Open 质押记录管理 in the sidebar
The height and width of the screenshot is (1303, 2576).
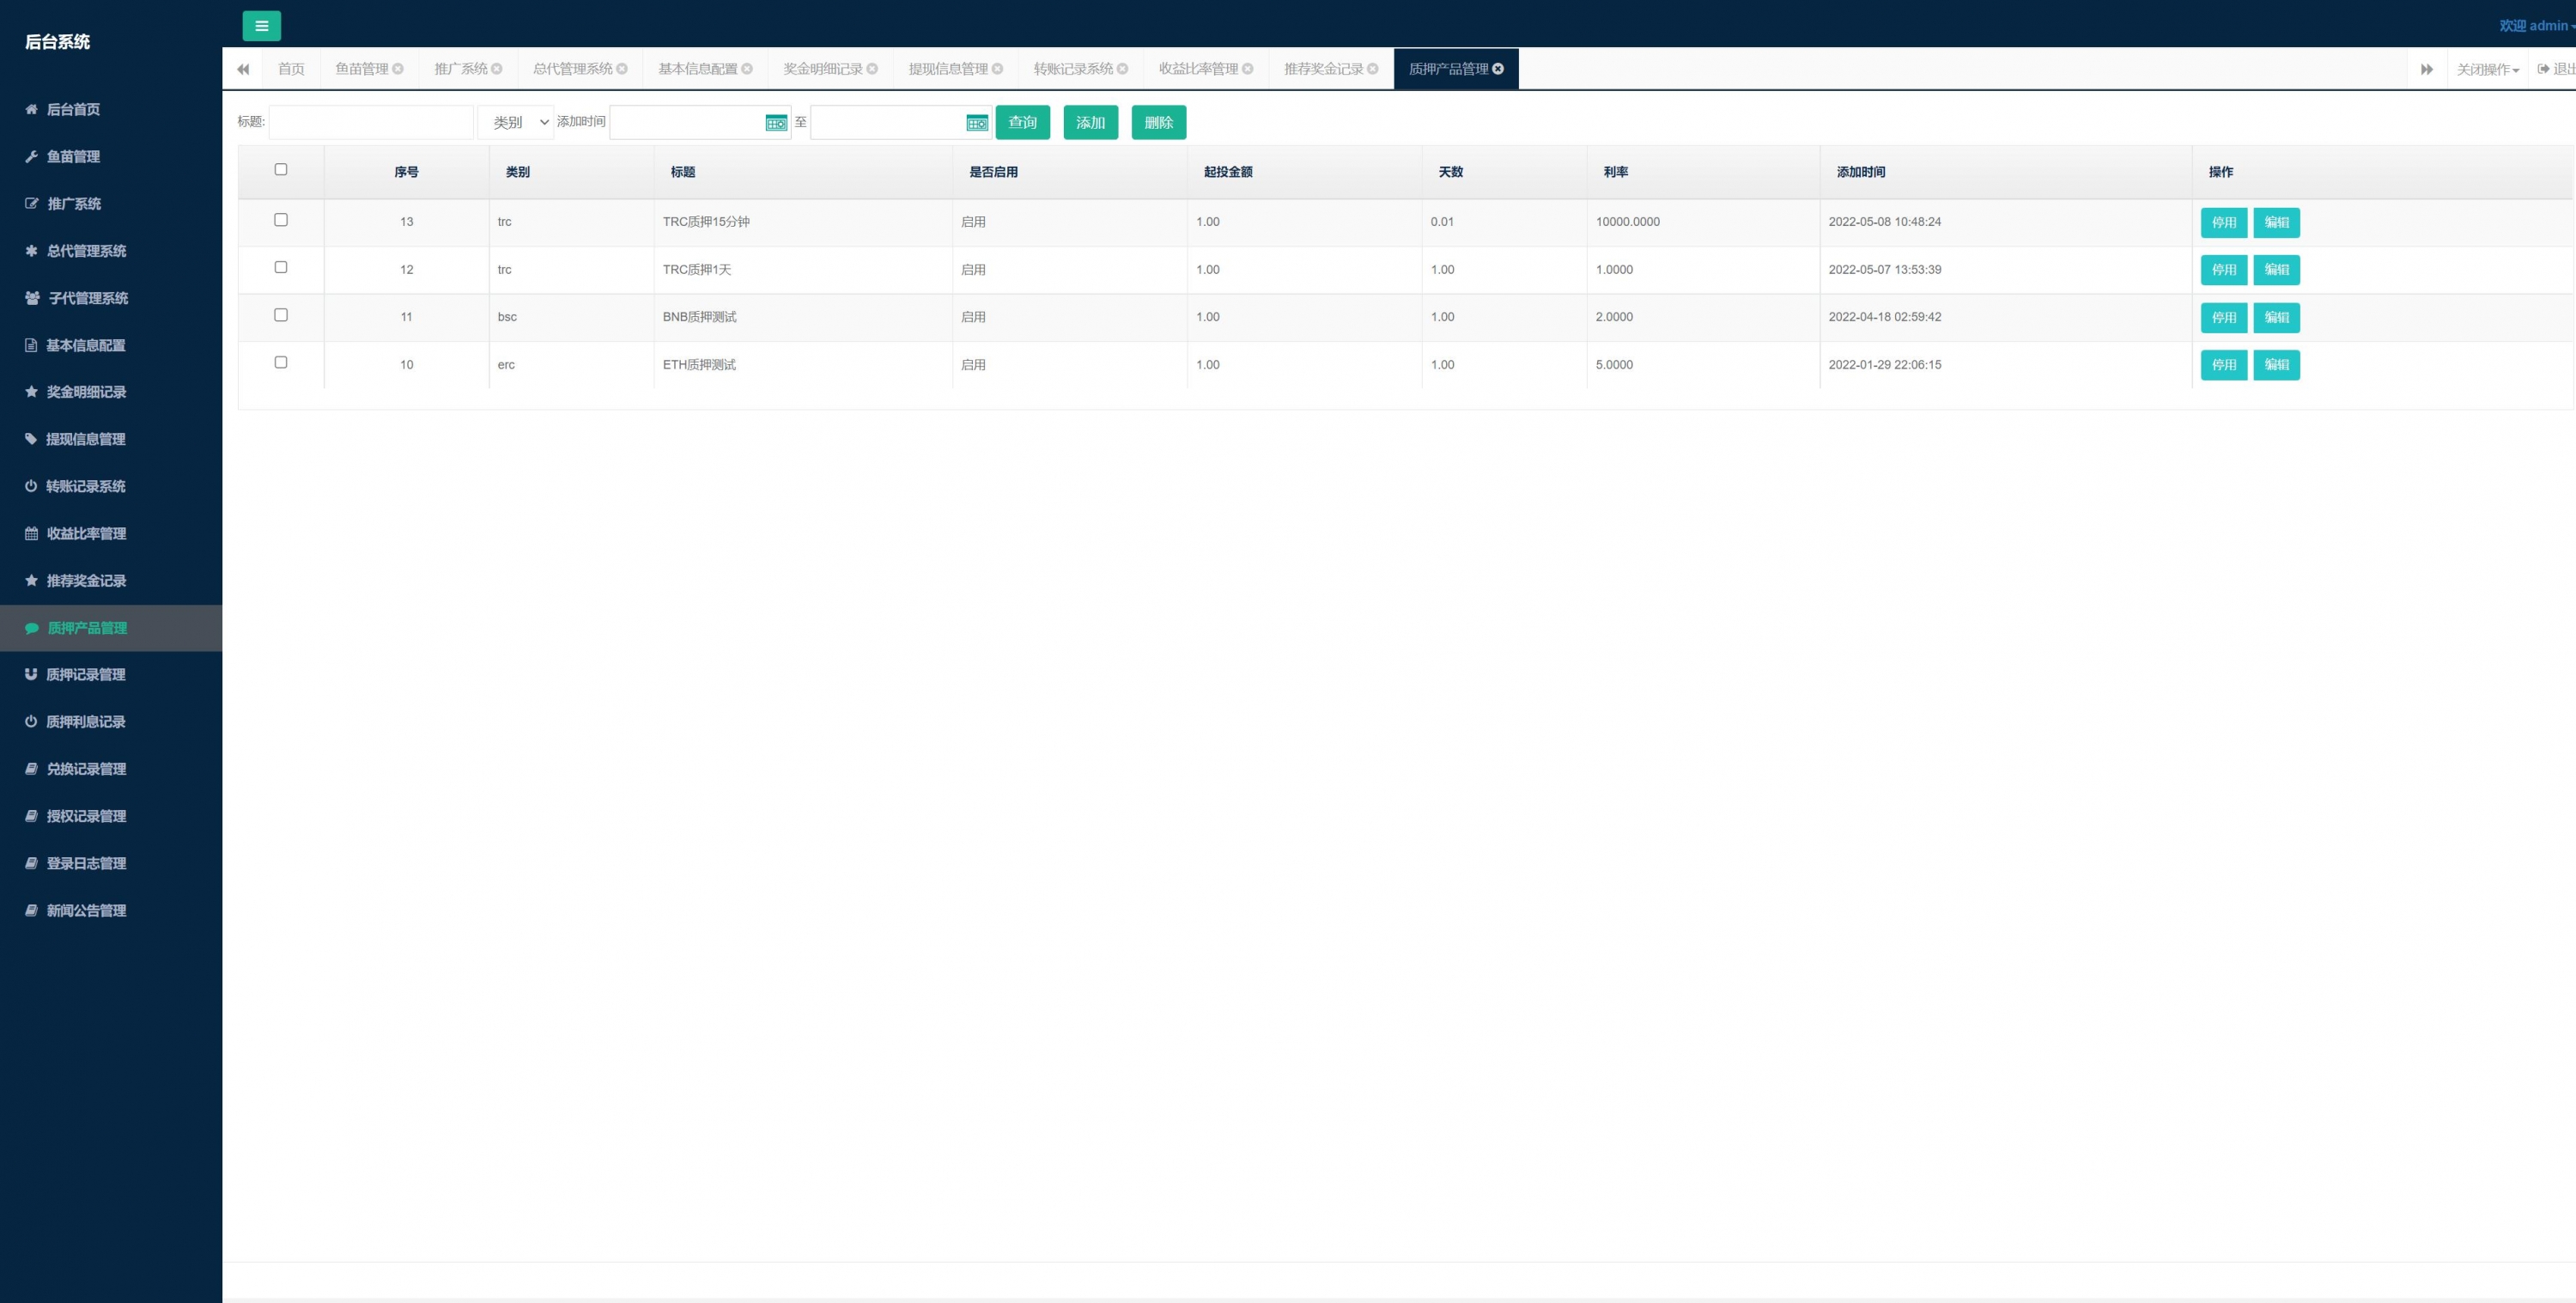(x=86, y=675)
